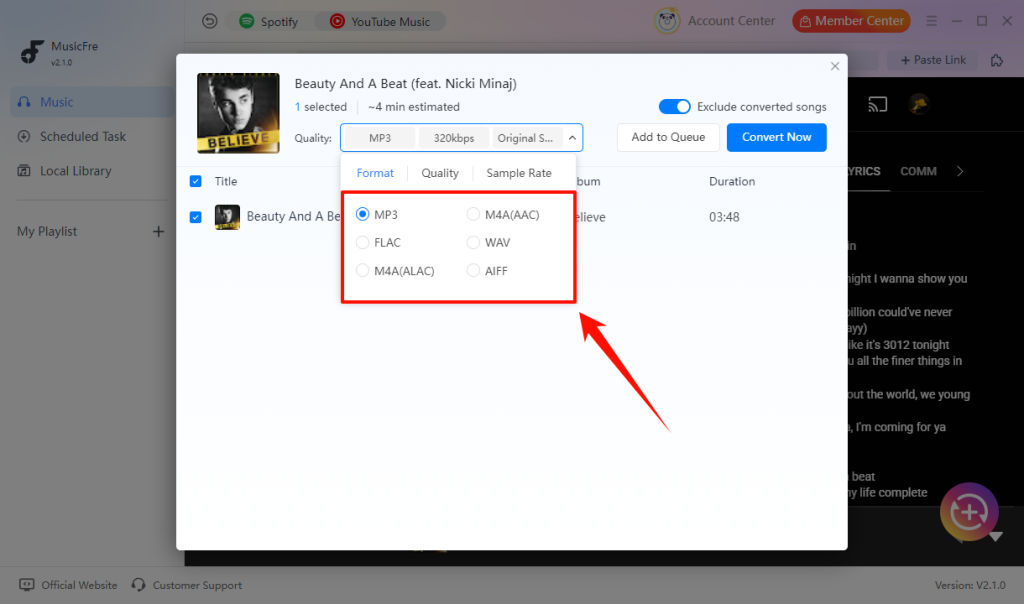This screenshot has width=1024, height=604.
Task: Open Account Center
Action: 731,21
